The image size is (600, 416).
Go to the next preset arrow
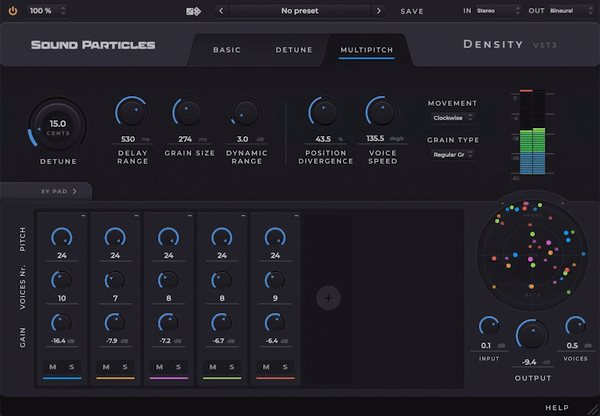click(378, 11)
